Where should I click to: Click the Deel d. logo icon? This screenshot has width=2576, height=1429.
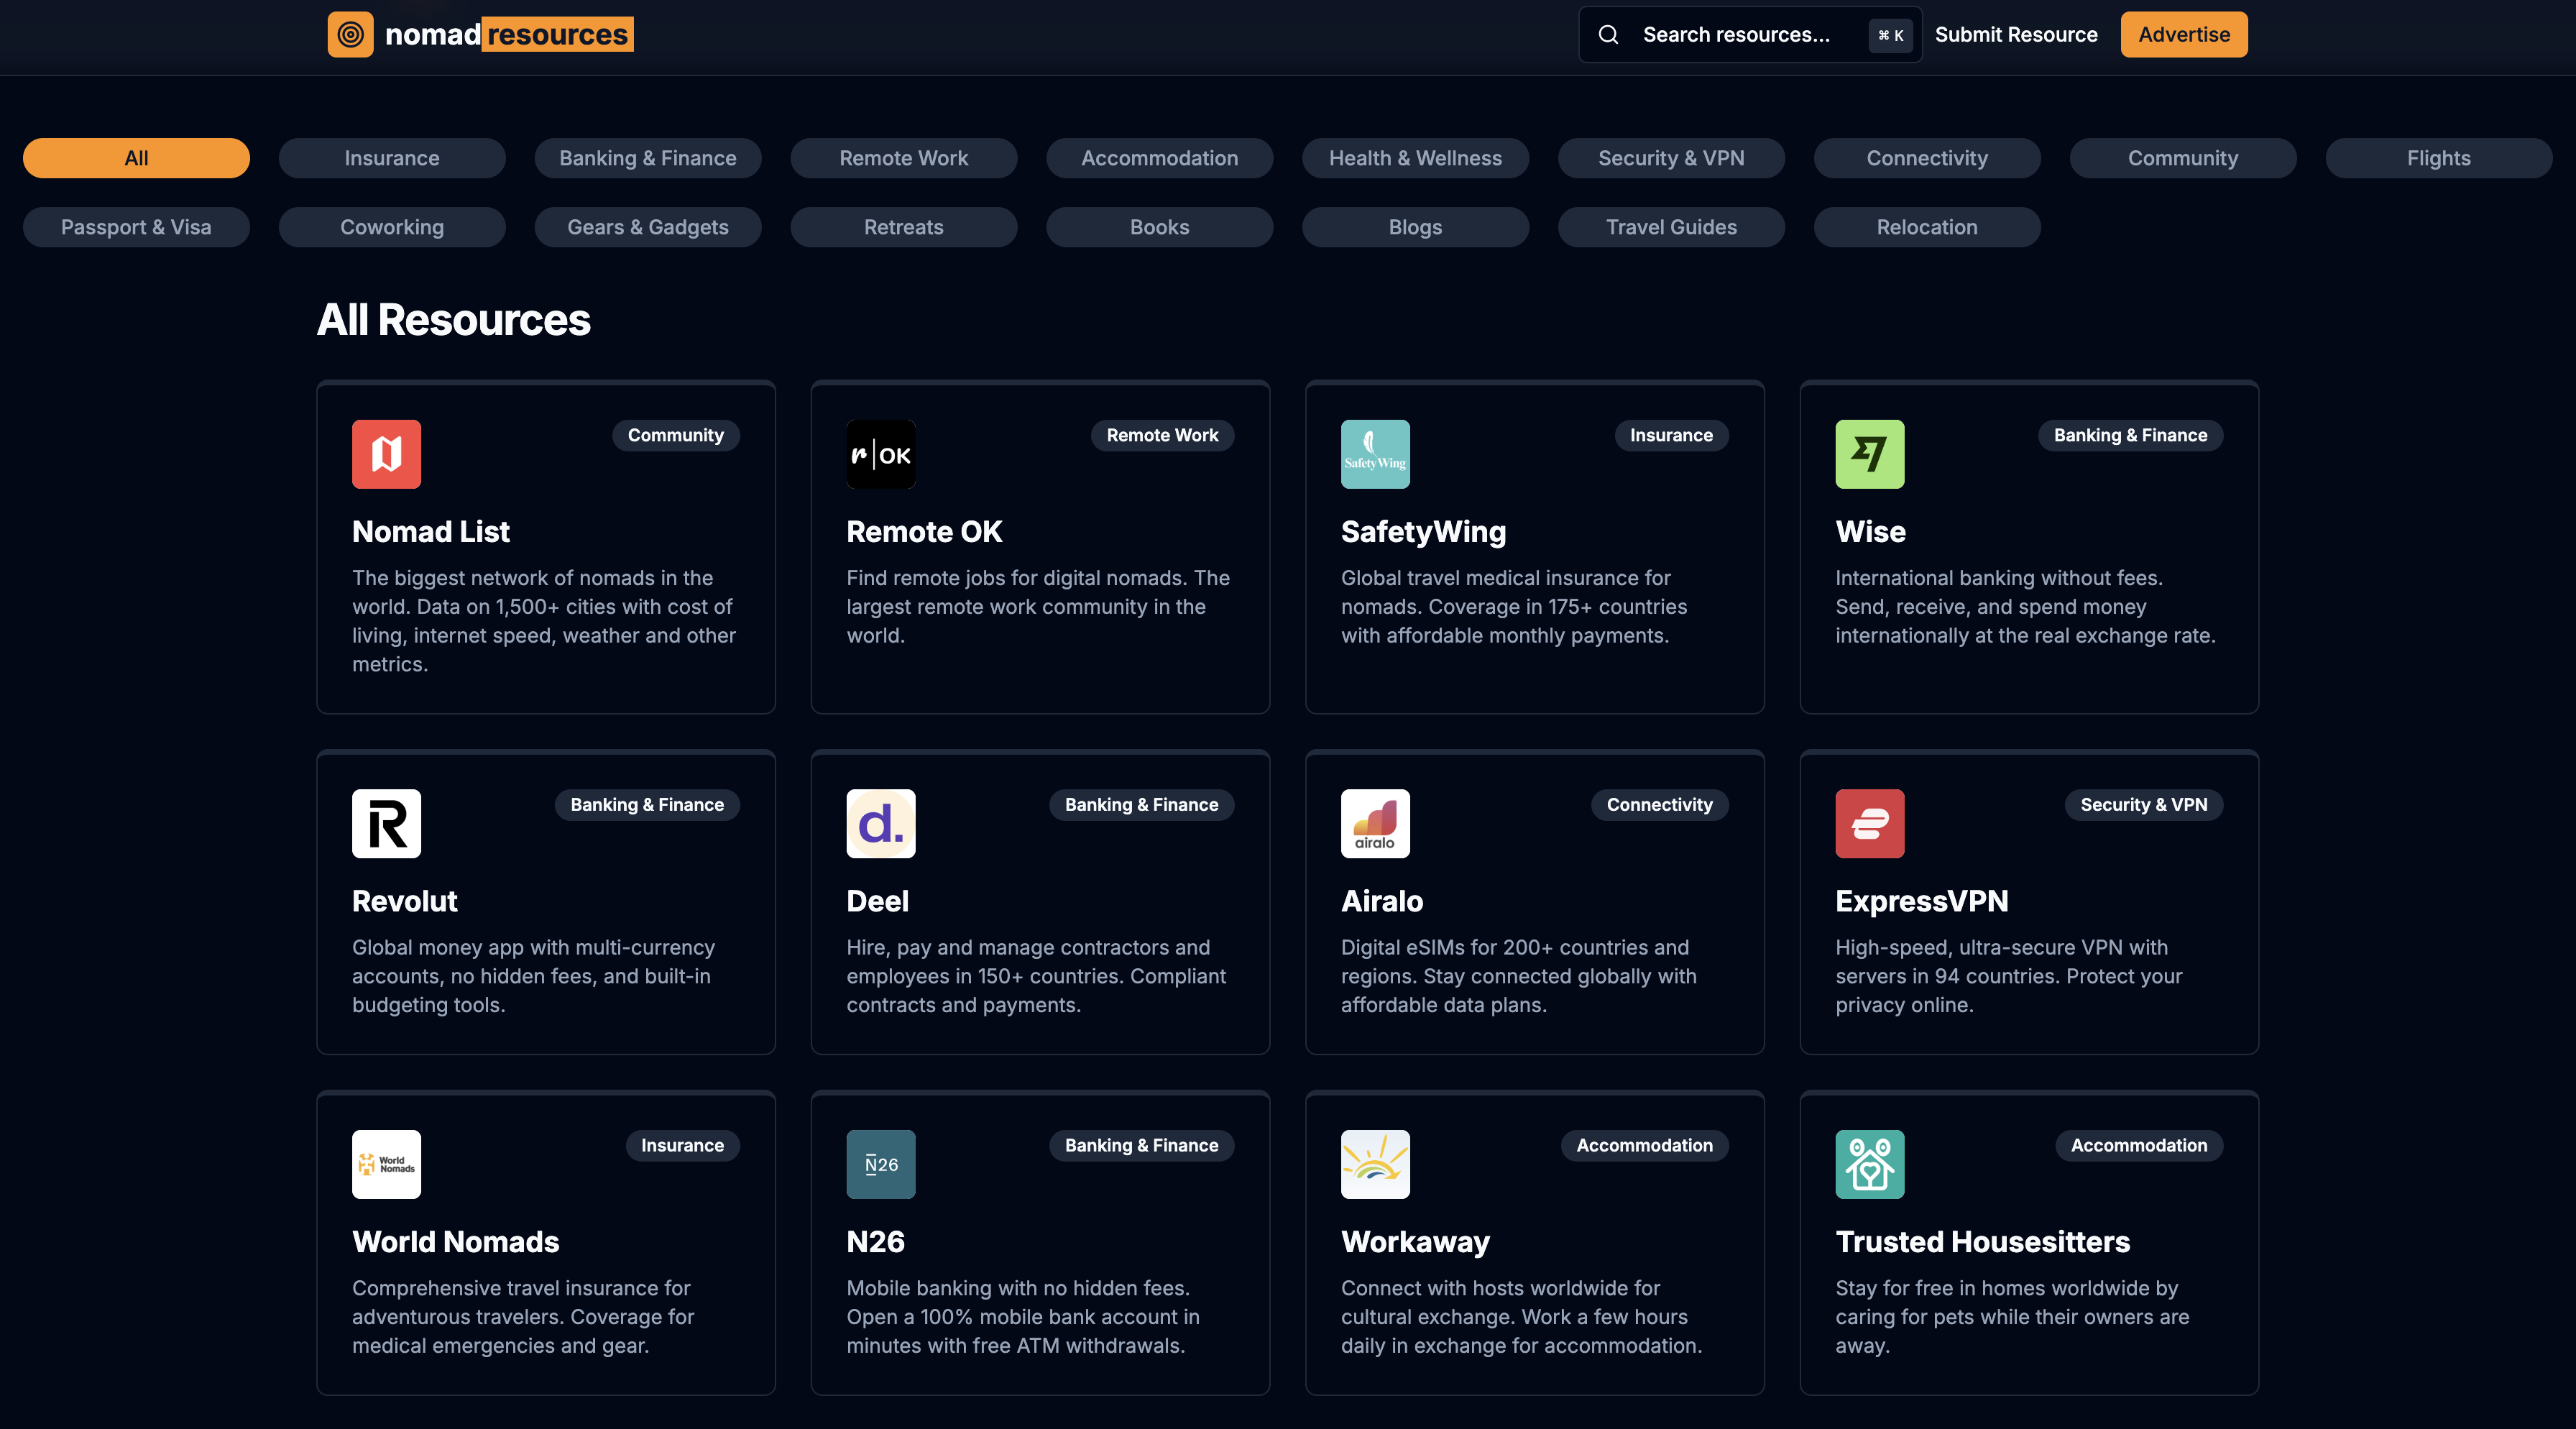(880, 824)
